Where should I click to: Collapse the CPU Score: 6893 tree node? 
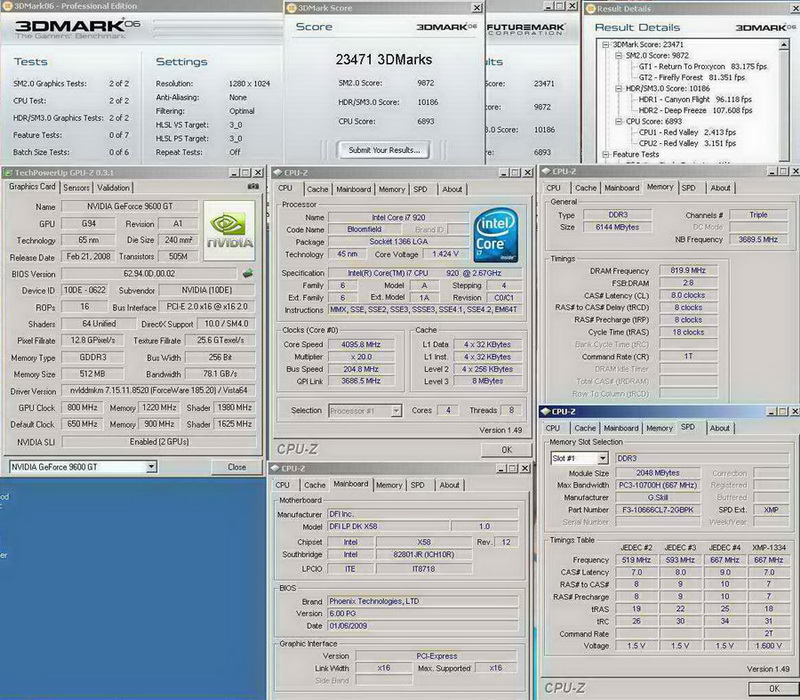pos(618,121)
